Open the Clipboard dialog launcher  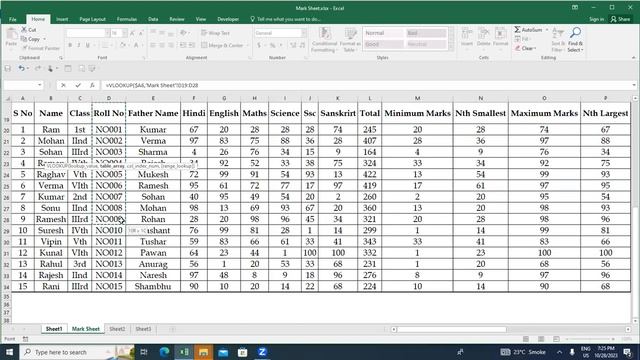[x=61, y=58]
